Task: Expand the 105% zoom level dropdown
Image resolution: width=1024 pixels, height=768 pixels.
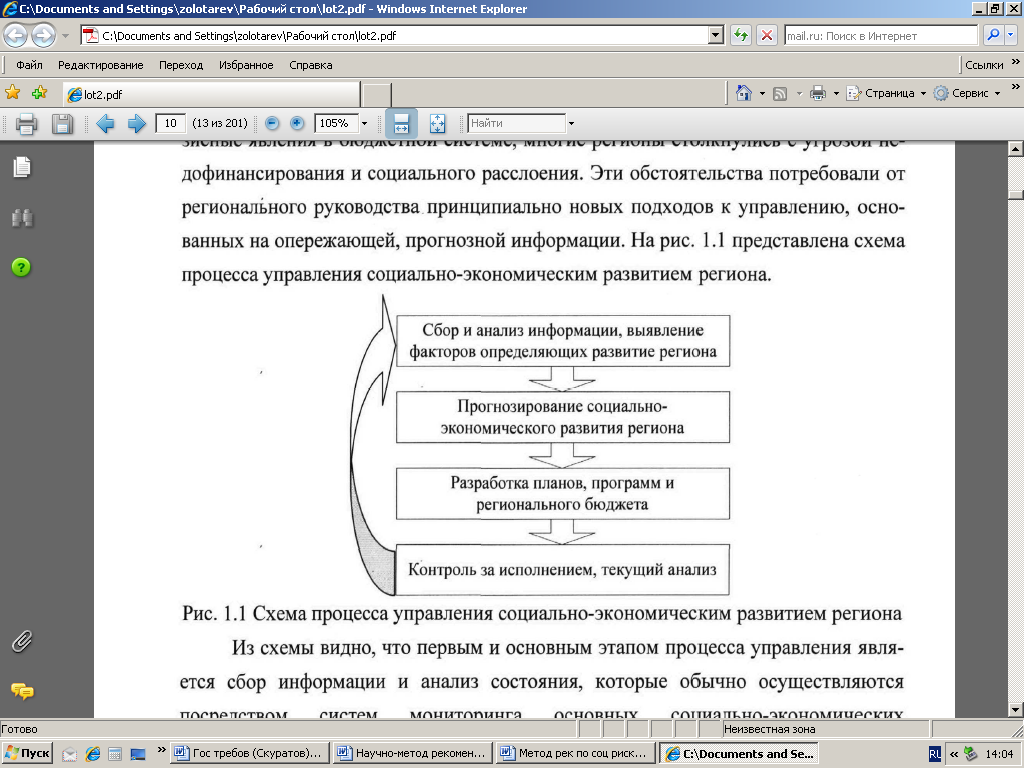Action: (x=364, y=123)
